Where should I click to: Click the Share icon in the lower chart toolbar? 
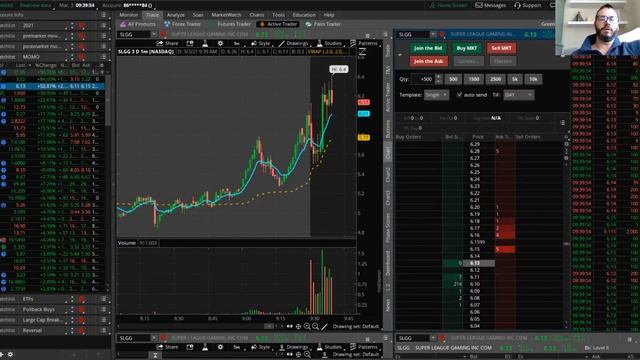pyautogui.click(x=167, y=347)
